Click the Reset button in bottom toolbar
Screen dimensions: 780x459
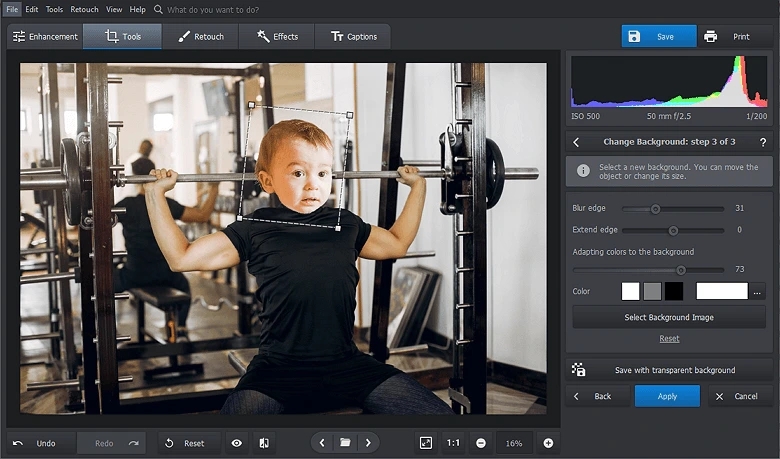[184, 443]
